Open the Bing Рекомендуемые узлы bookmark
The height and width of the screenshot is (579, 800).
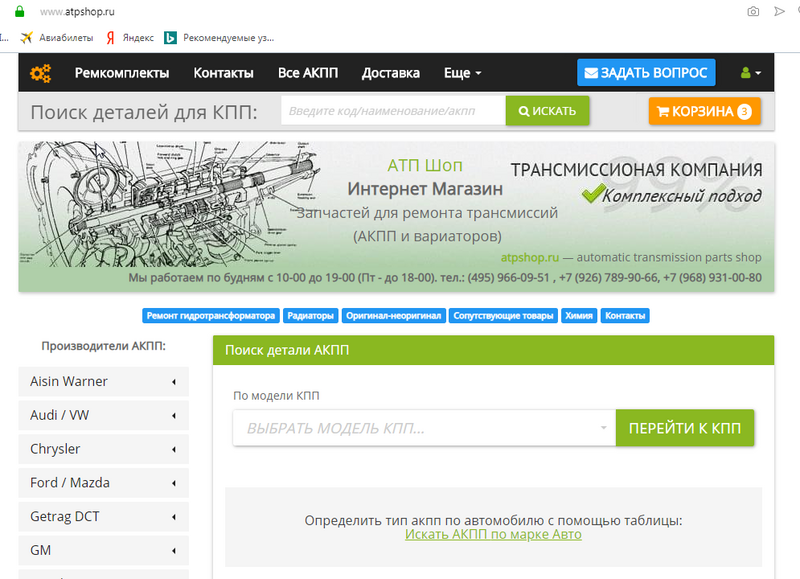[x=219, y=38]
